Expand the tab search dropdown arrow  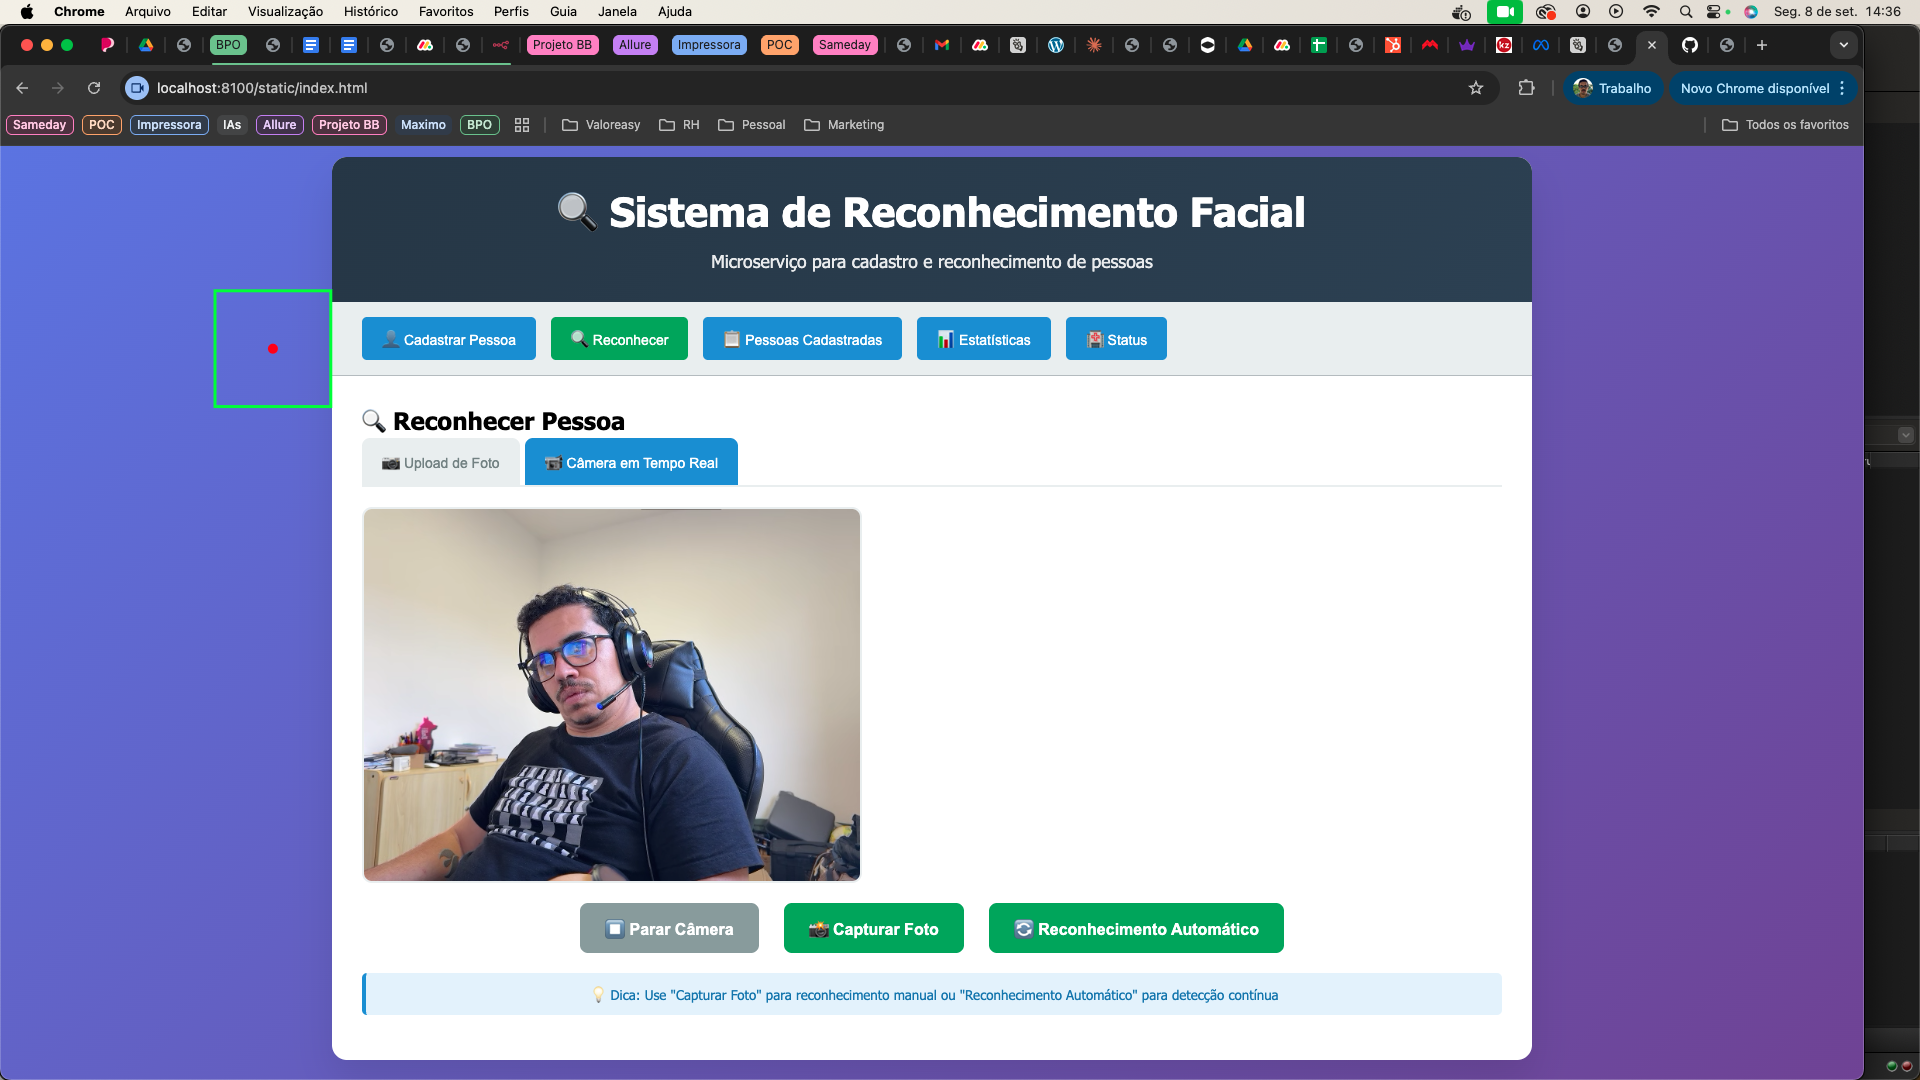click(x=1844, y=45)
